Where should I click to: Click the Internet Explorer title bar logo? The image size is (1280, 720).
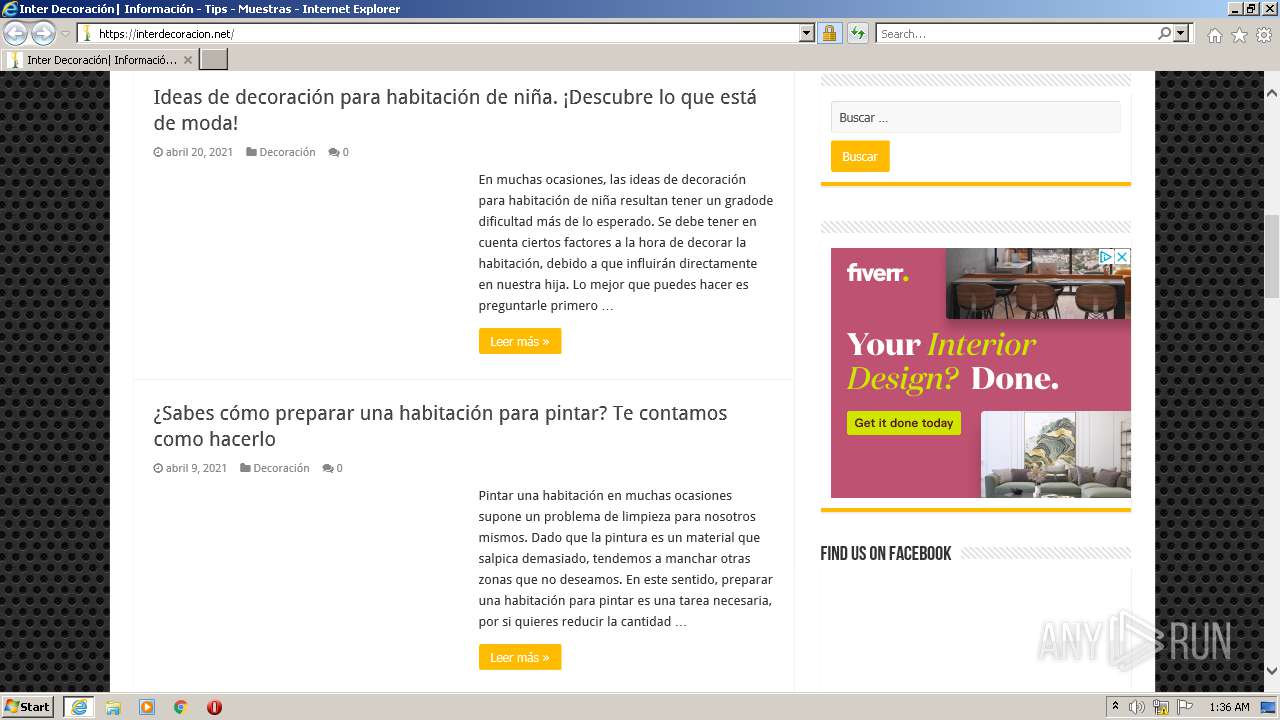click(10, 9)
